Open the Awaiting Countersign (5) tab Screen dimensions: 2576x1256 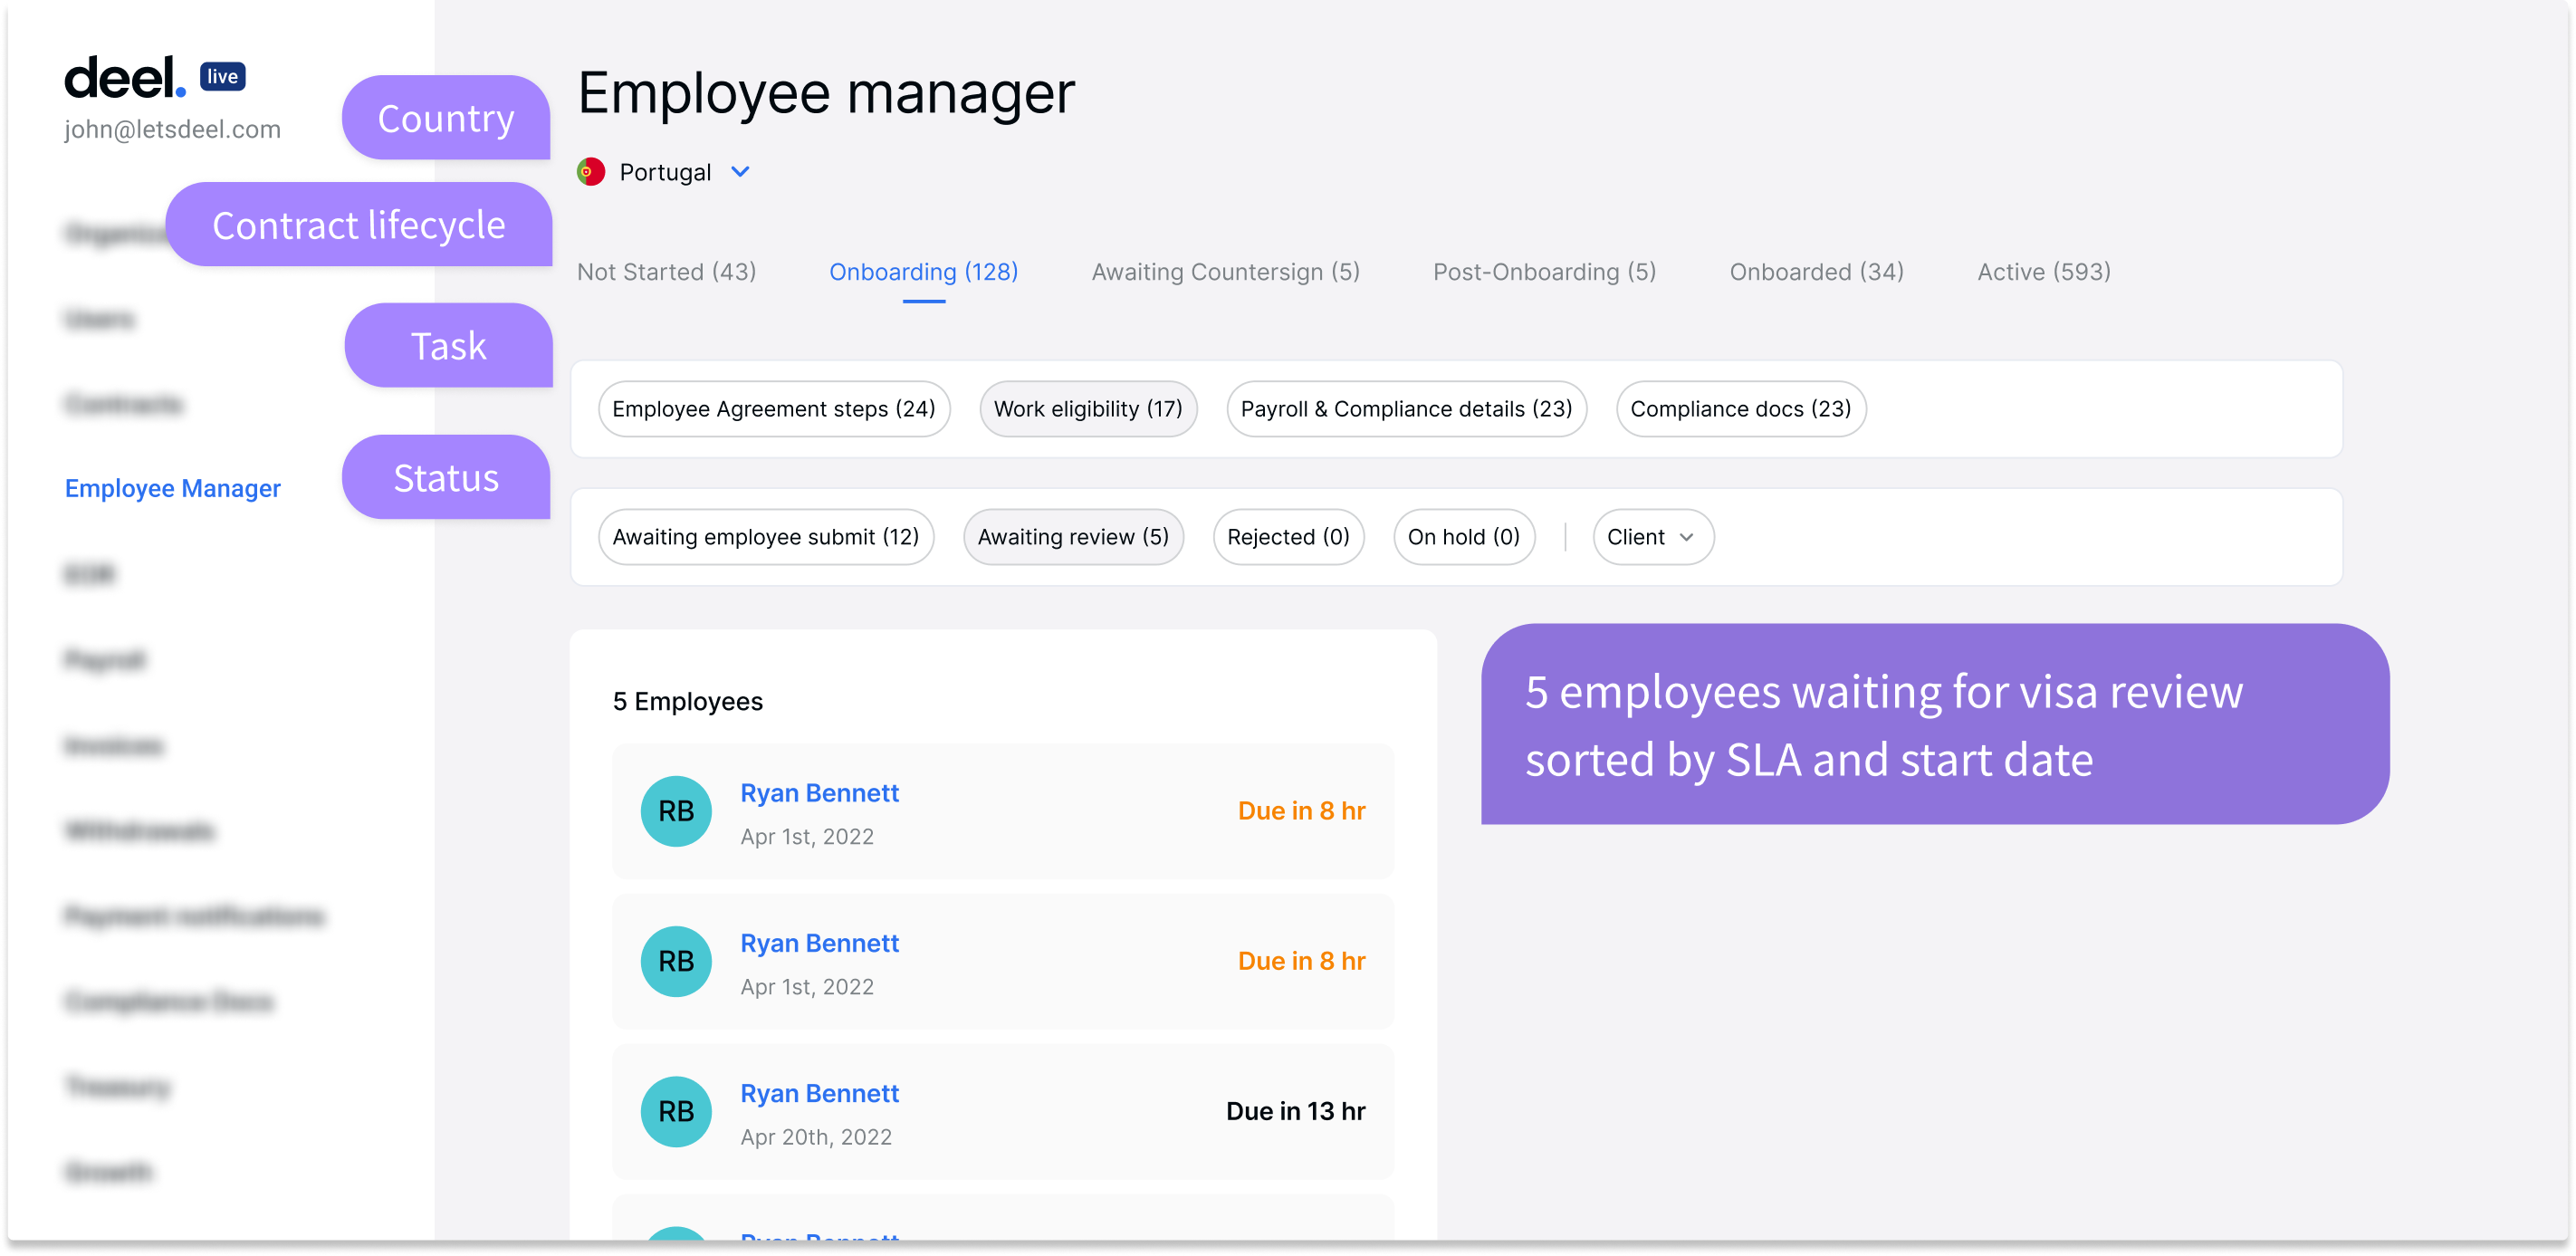(x=1226, y=272)
